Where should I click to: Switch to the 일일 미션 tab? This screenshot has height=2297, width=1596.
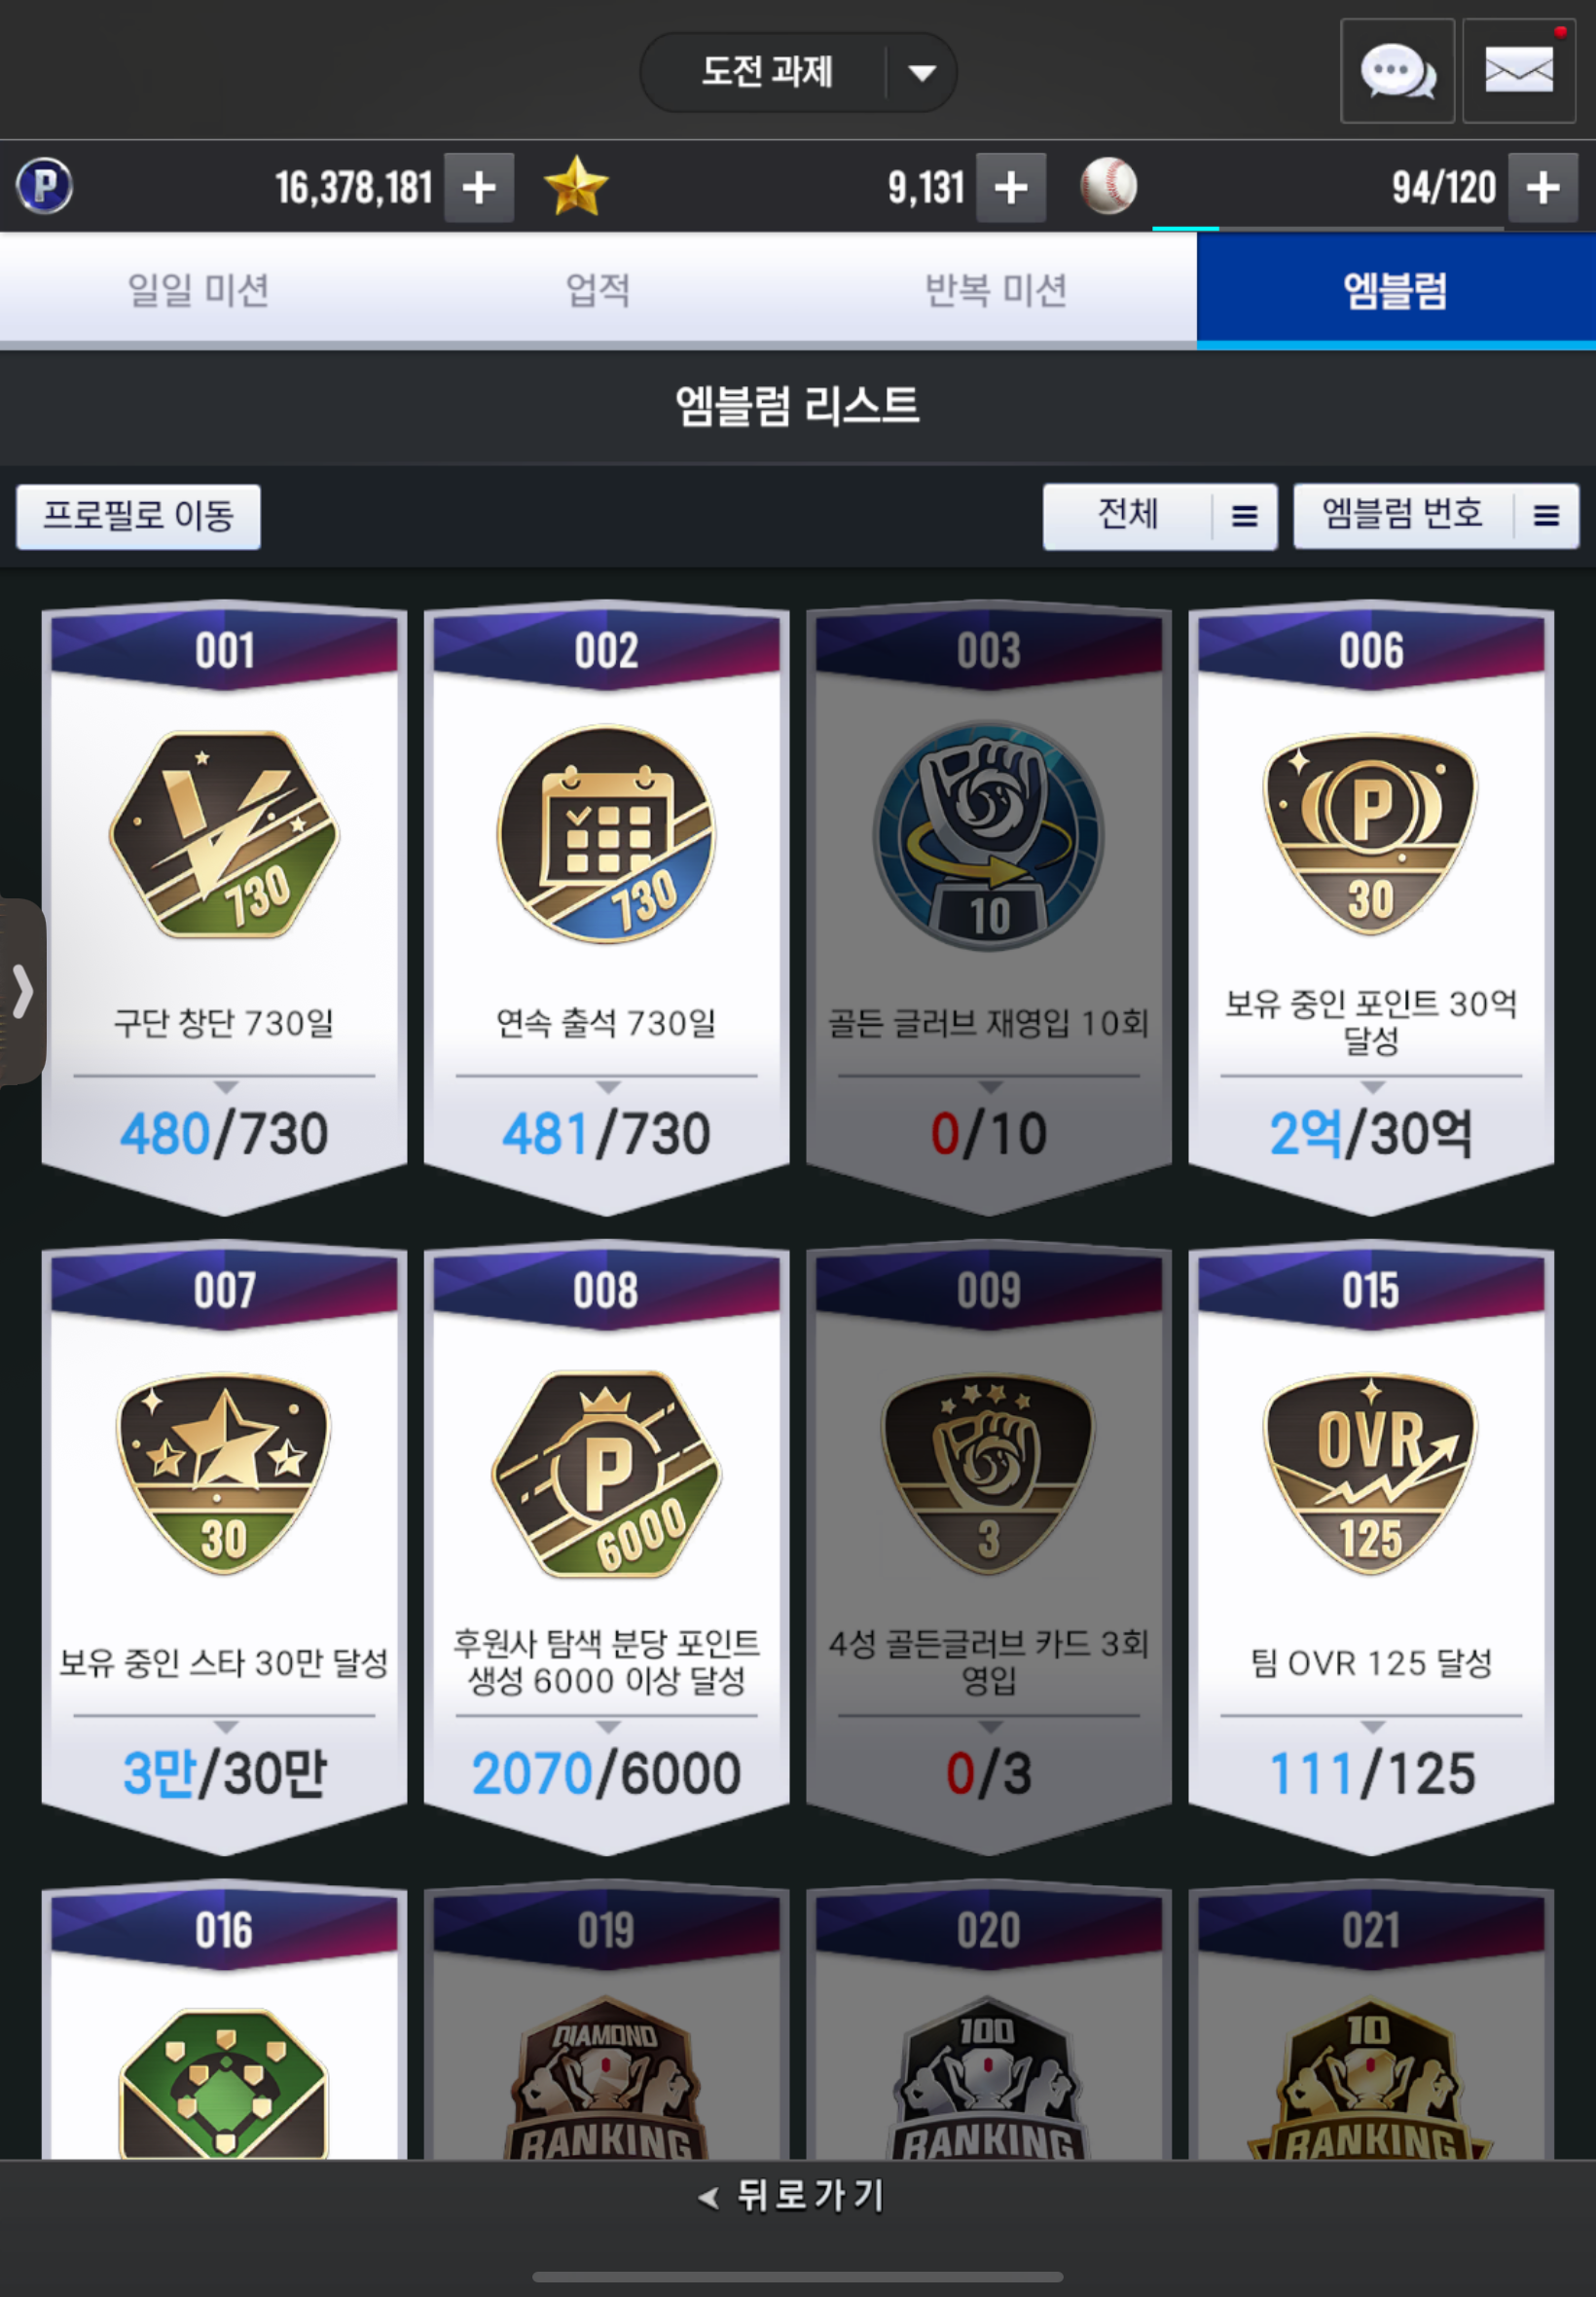coord(199,290)
